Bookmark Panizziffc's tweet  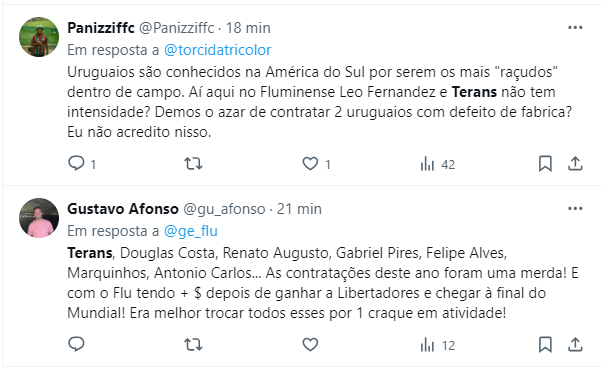point(545,164)
